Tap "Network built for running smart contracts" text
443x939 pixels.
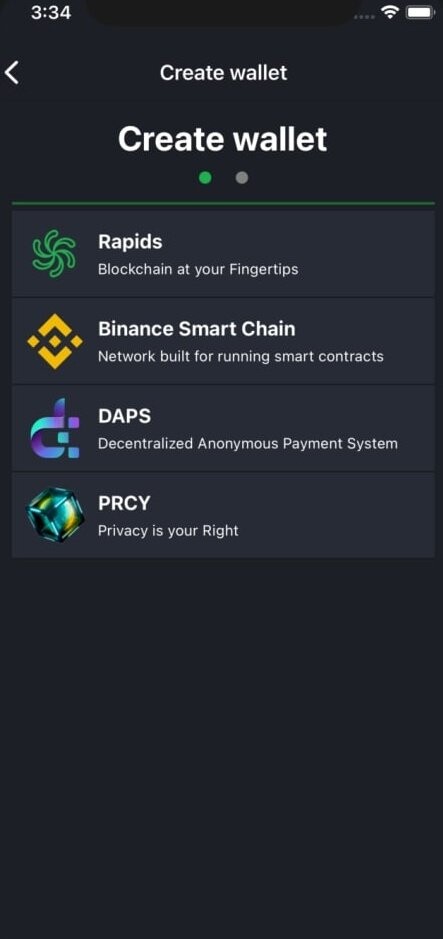241,356
